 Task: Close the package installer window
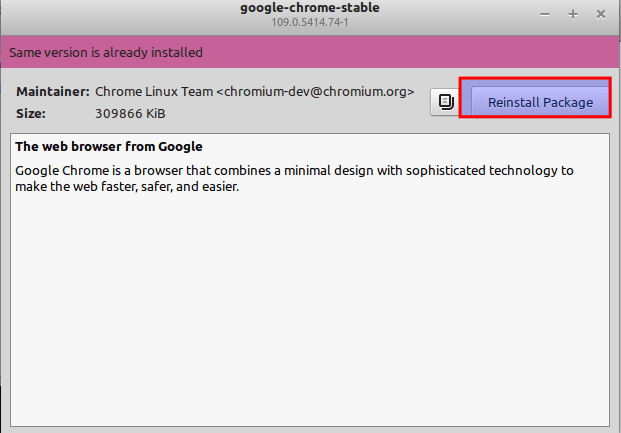pyautogui.click(x=601, y=15)
